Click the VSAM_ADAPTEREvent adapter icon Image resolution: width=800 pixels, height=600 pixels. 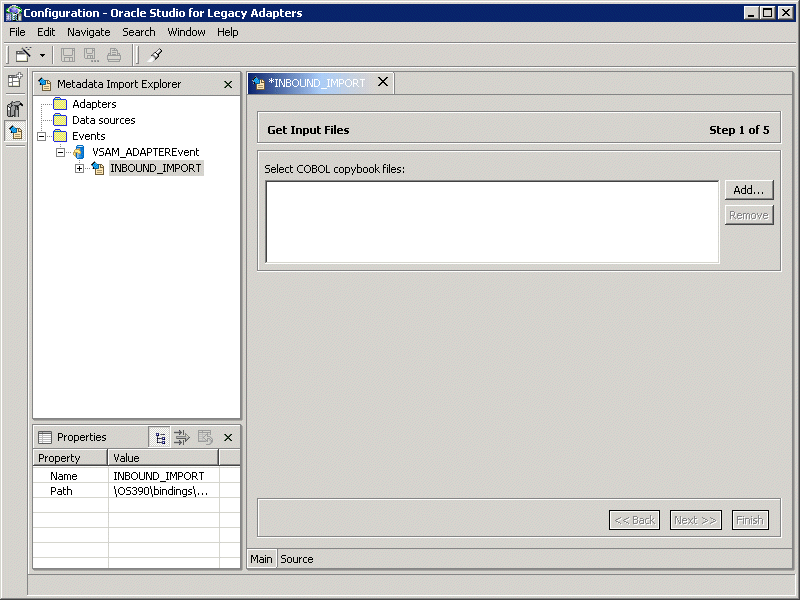[x=79, y=152]
